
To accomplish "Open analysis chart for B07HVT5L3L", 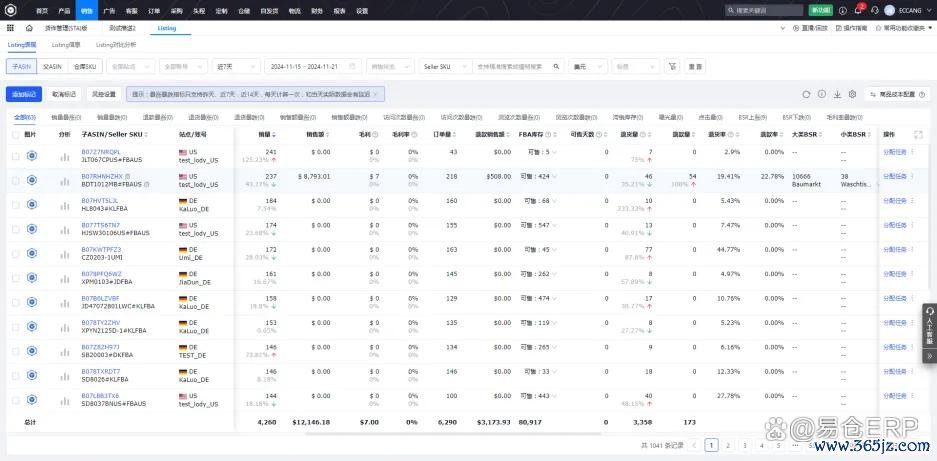I will 65,205.
